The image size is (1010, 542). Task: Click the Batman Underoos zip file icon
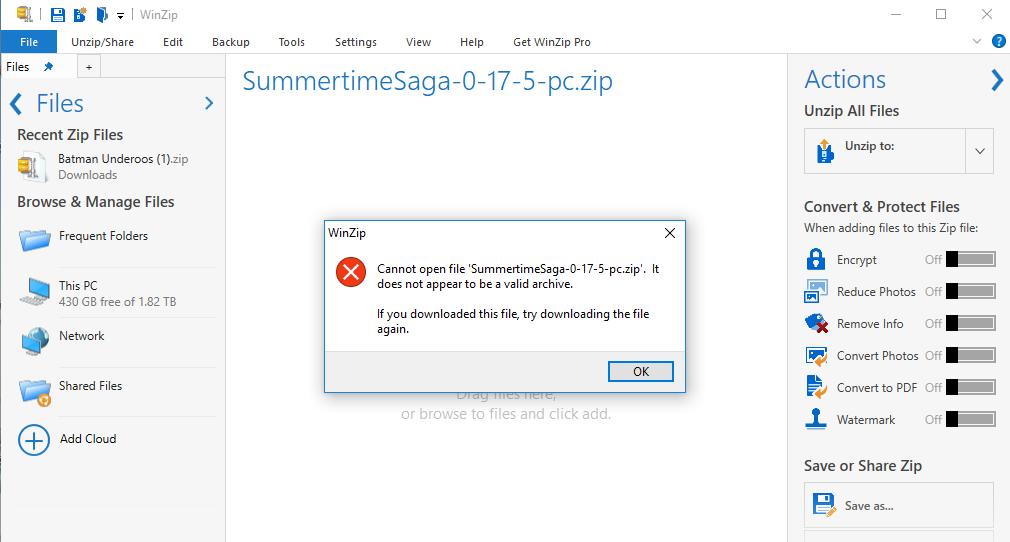point(33,166)
